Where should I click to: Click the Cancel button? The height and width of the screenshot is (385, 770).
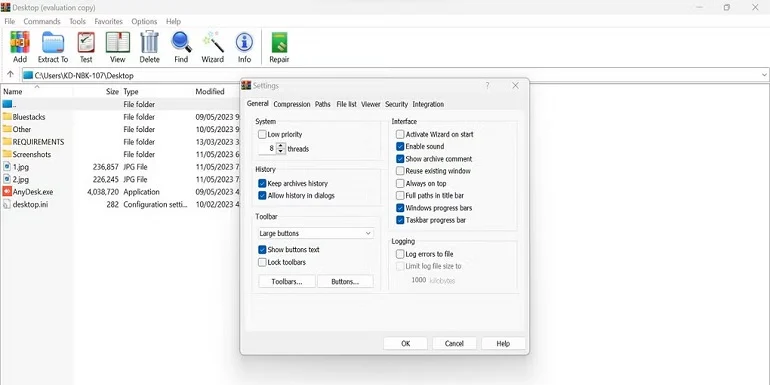pyautogui.click(x=454, y=343)
